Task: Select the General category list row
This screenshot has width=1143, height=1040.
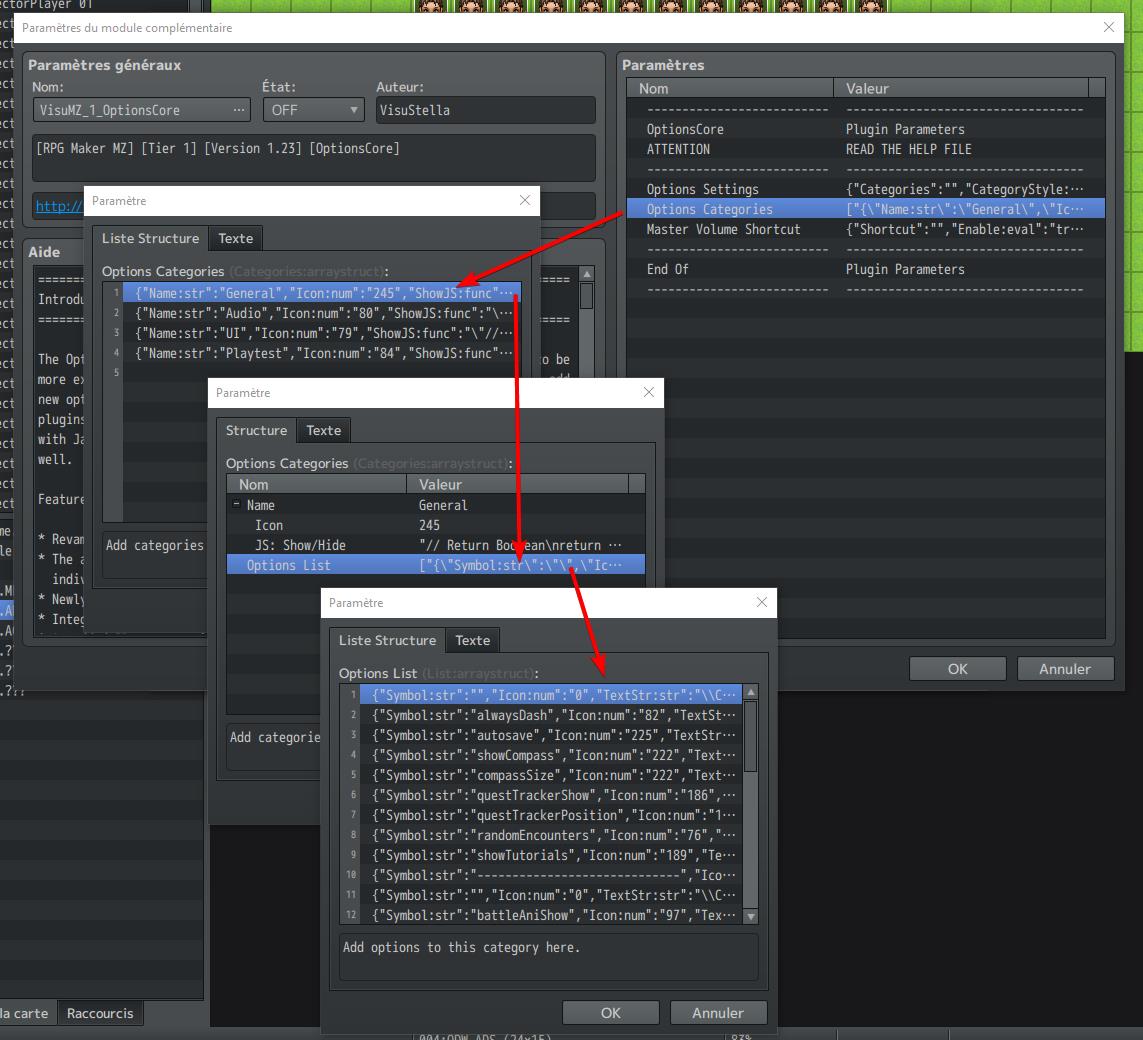Action: tap(321, 293)
